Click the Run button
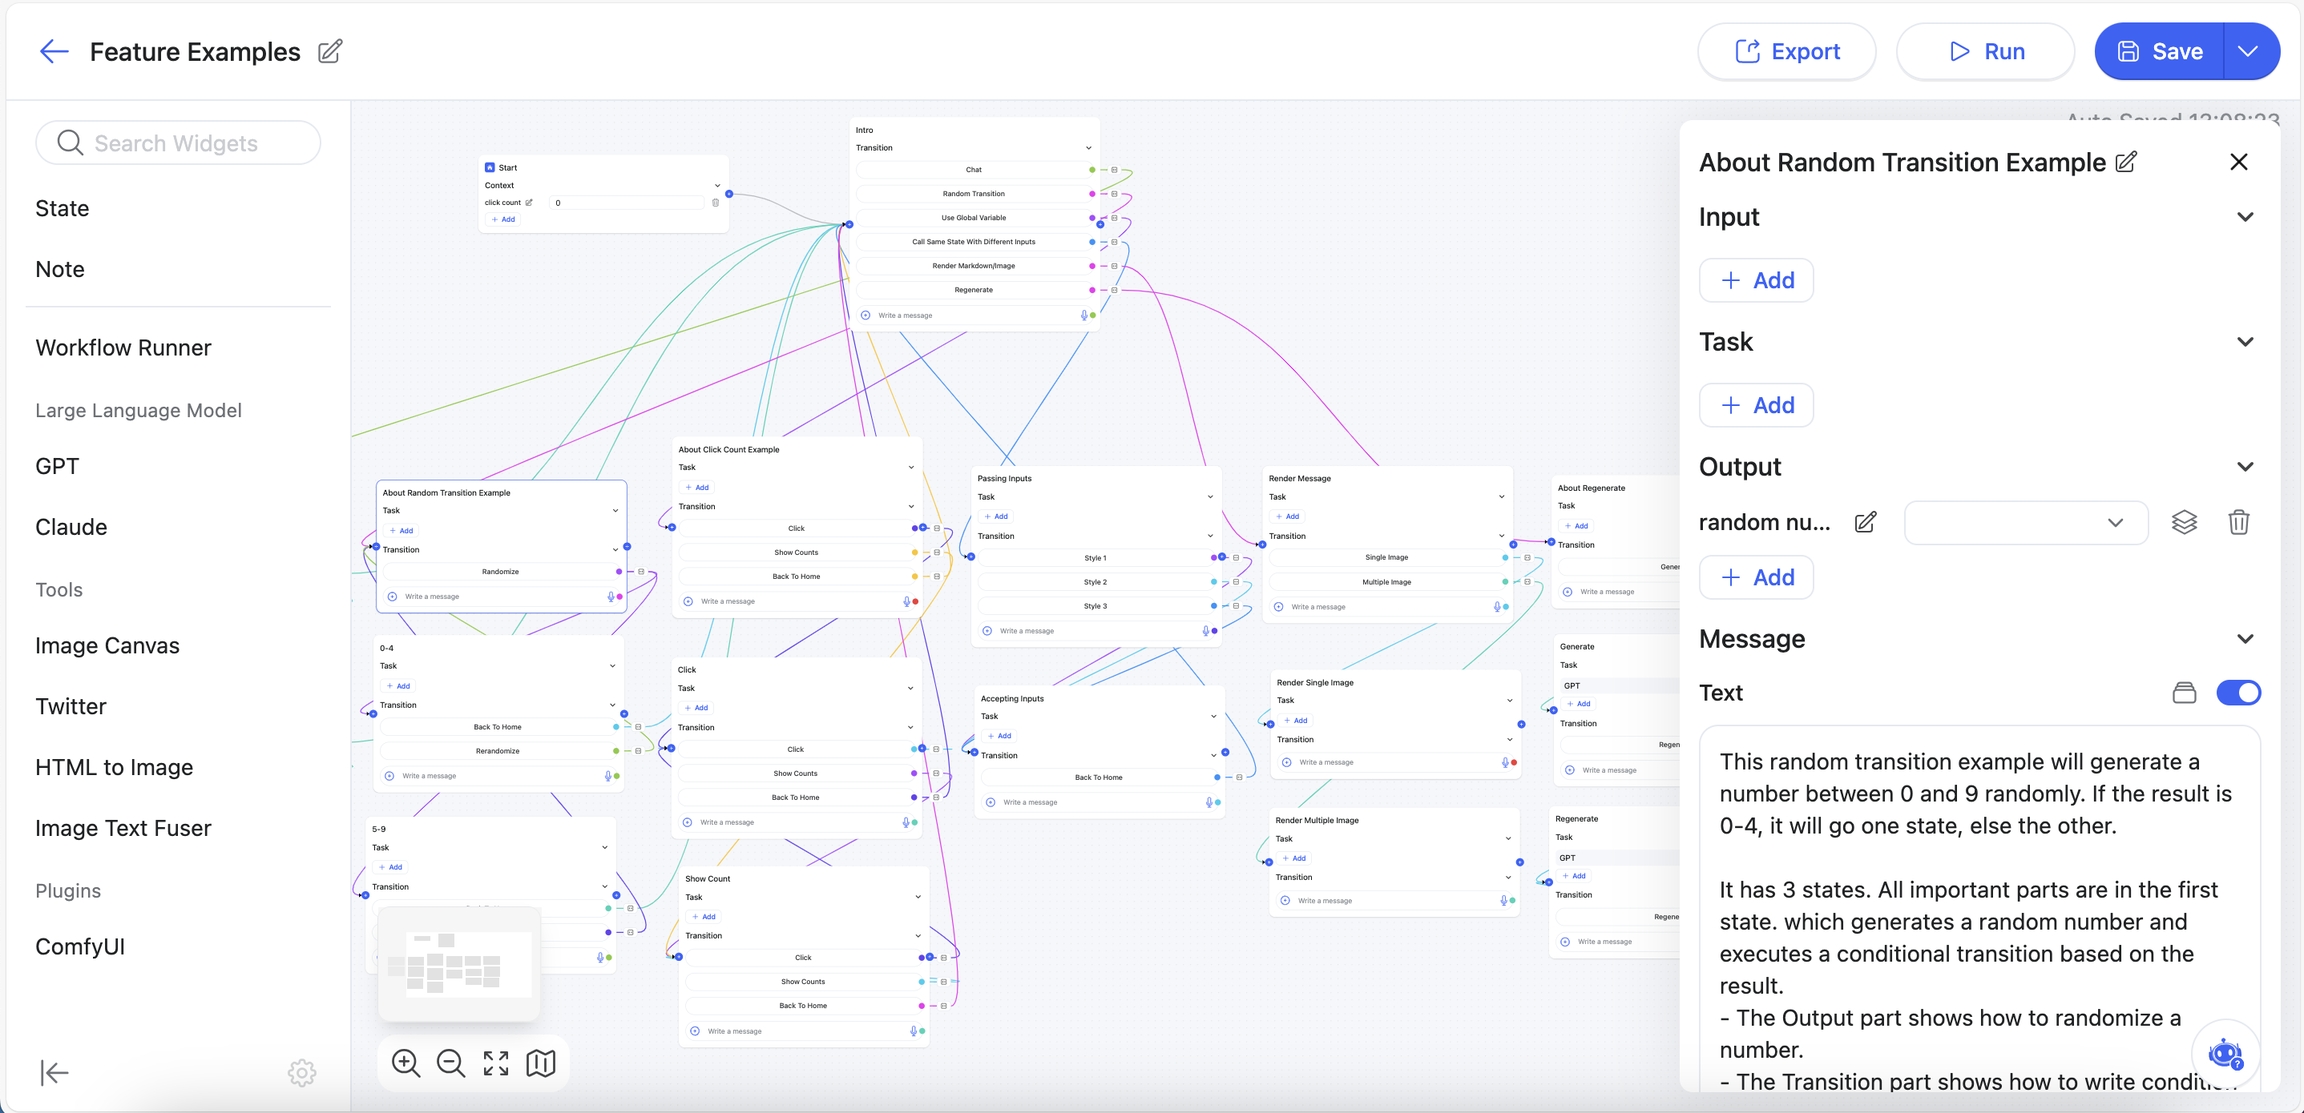 coord(1985,51)
